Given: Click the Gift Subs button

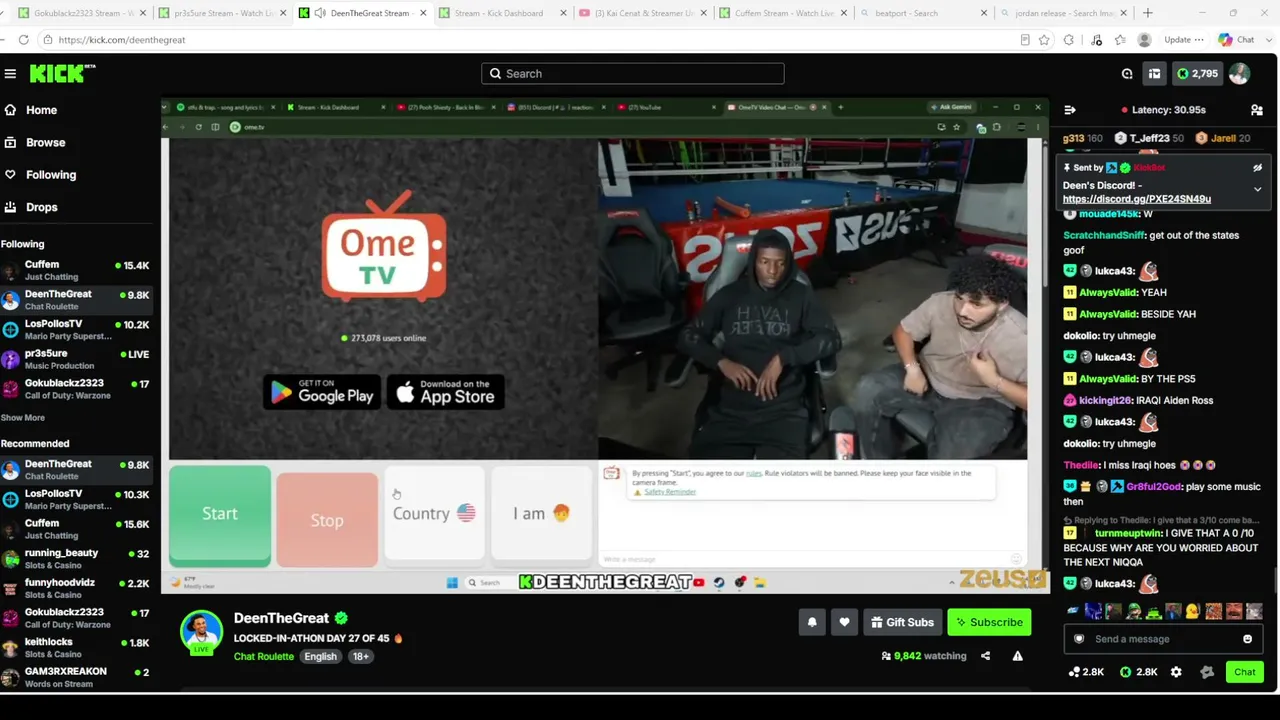Looking at the screenshot, I should click(x=902, y=622).
